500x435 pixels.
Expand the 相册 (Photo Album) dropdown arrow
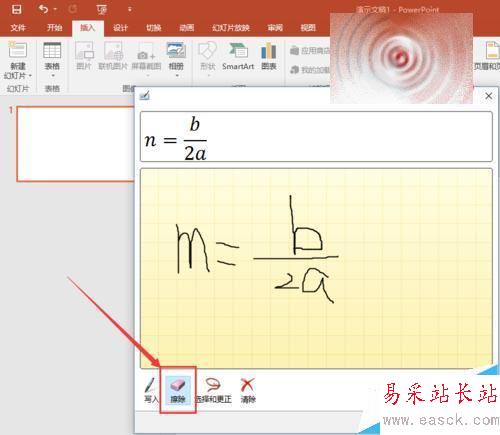point(177,76)
